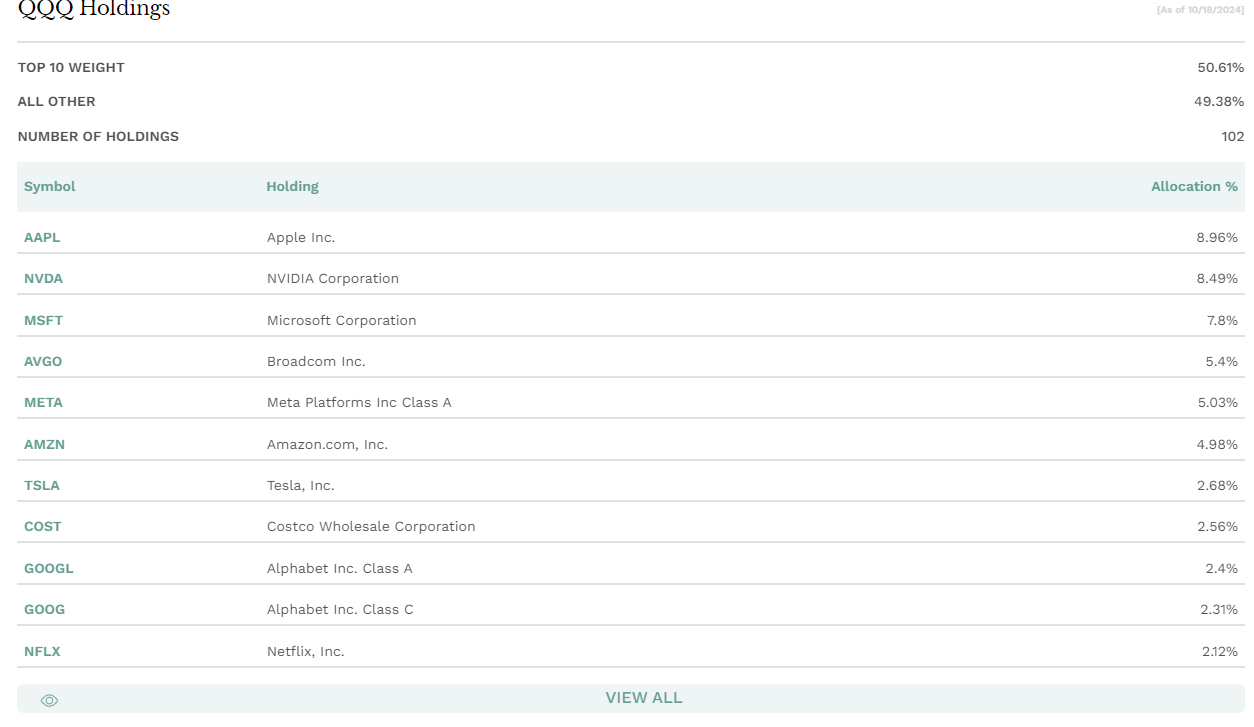
Task: Click Netflix's 2.12% allocation value
Action: click(1220, 652)
